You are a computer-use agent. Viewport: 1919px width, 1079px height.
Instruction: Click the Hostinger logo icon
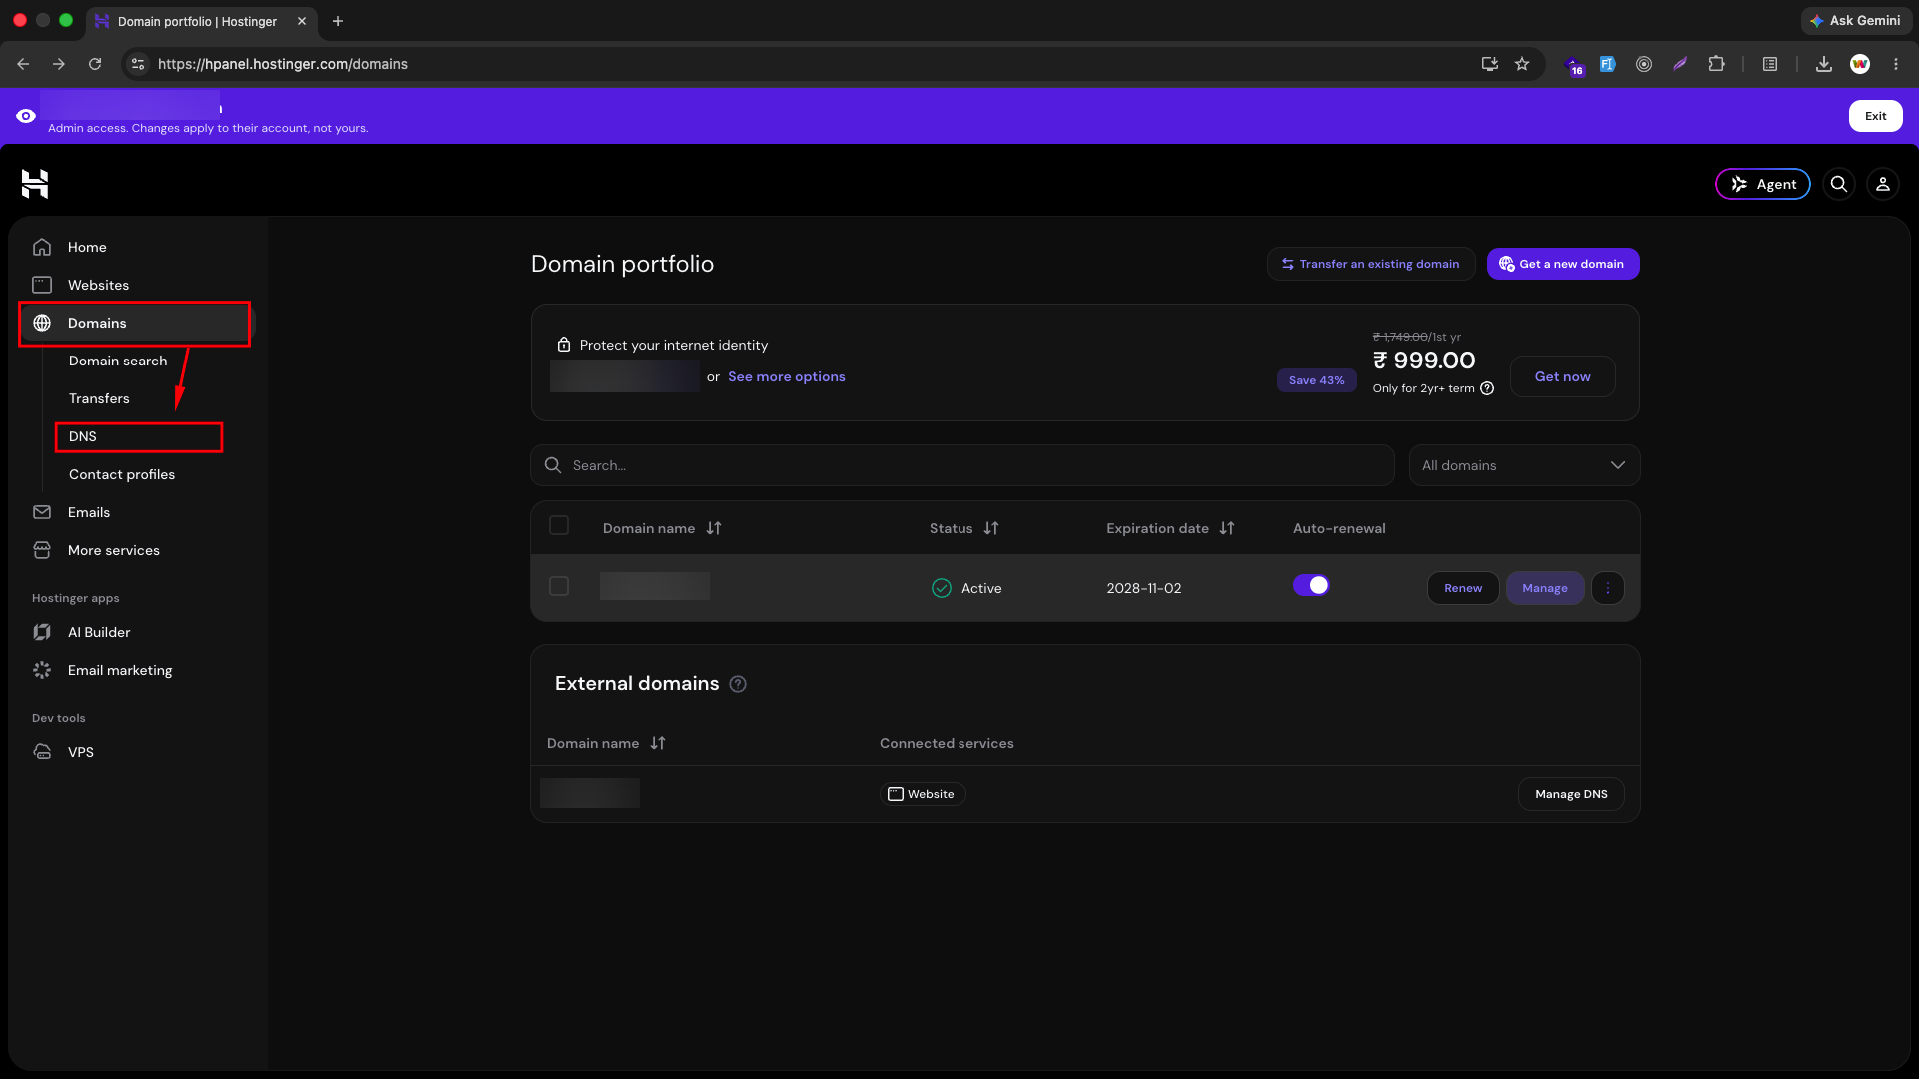35,184
